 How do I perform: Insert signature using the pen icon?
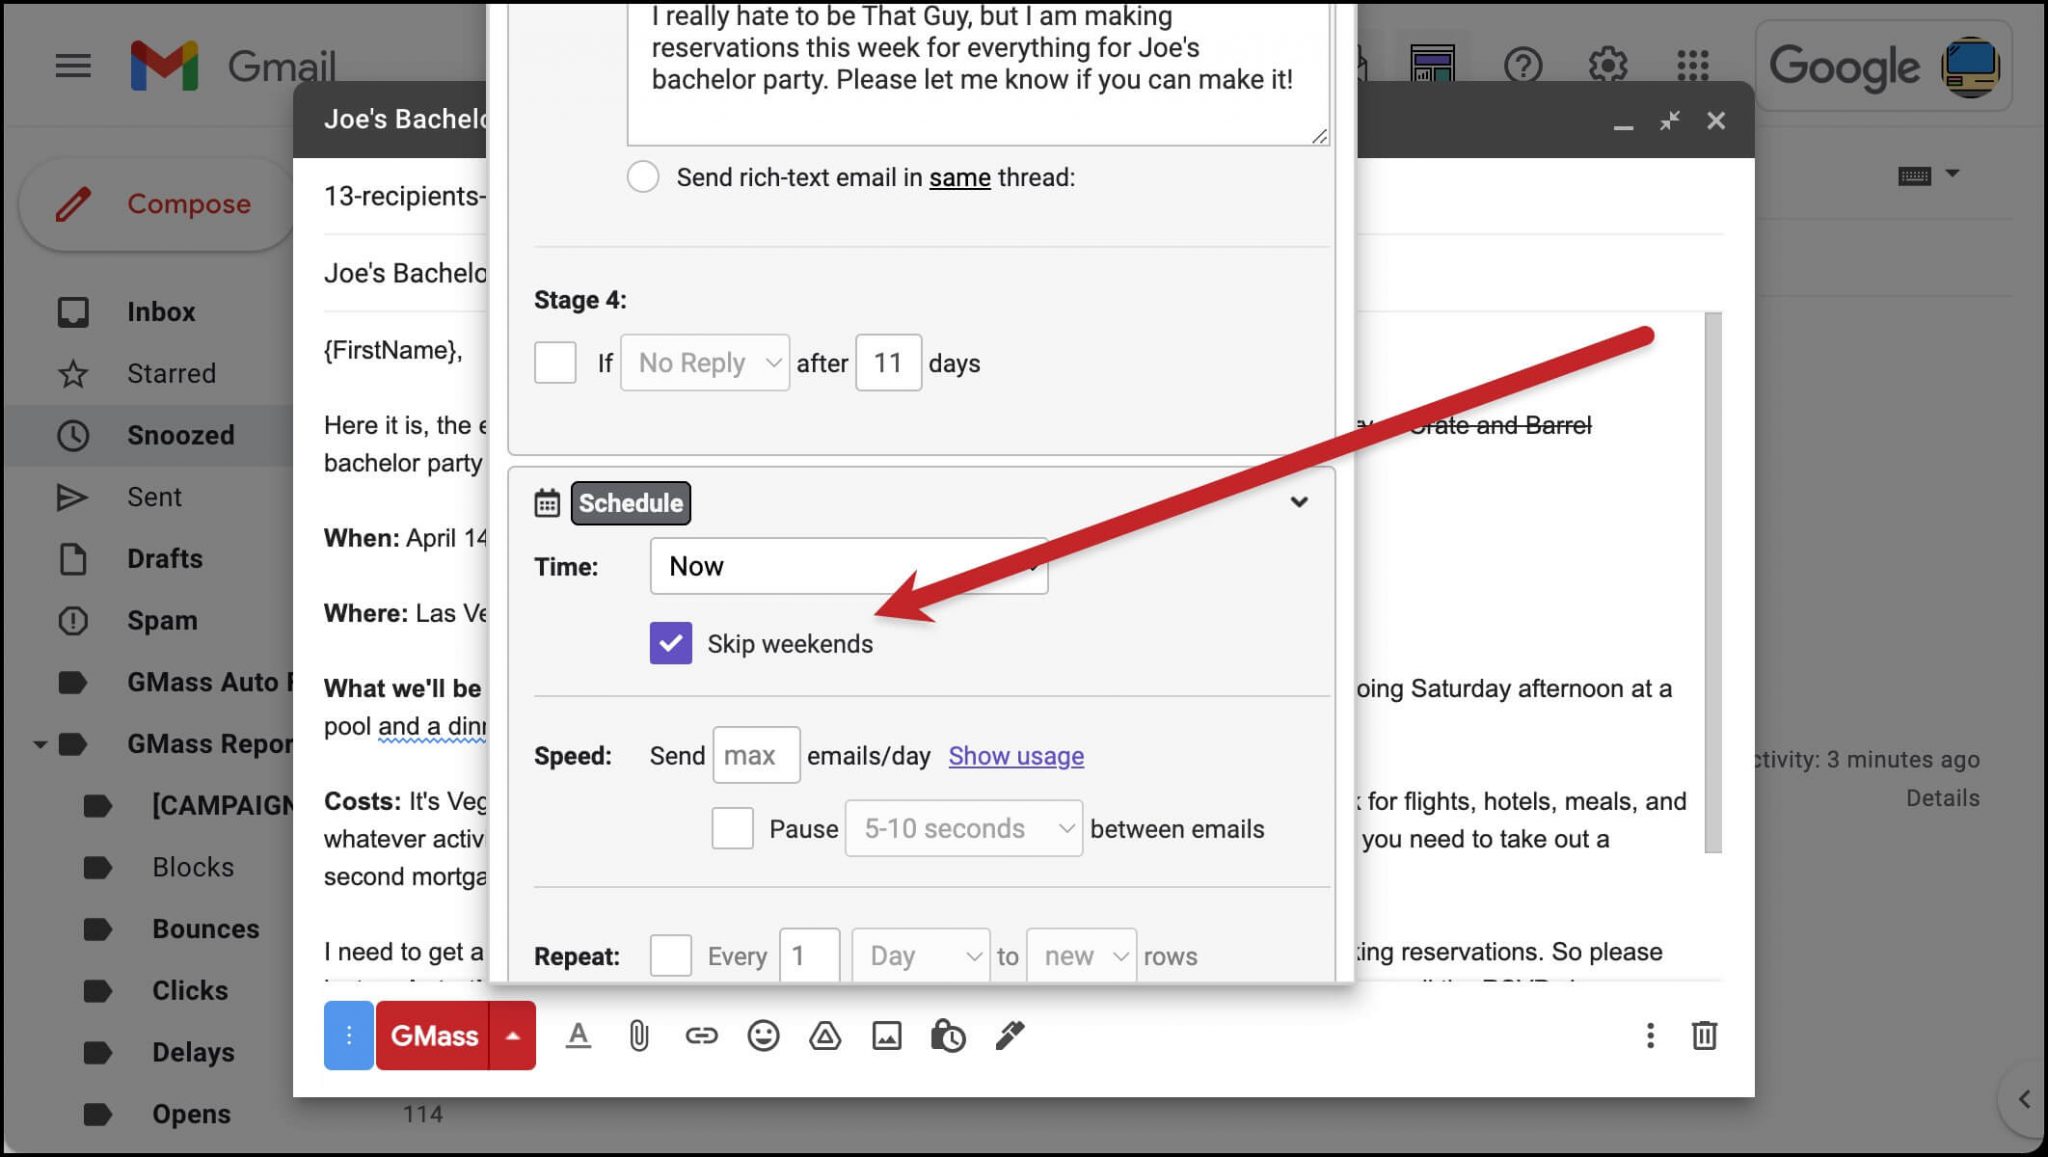coord(1010,1036)
